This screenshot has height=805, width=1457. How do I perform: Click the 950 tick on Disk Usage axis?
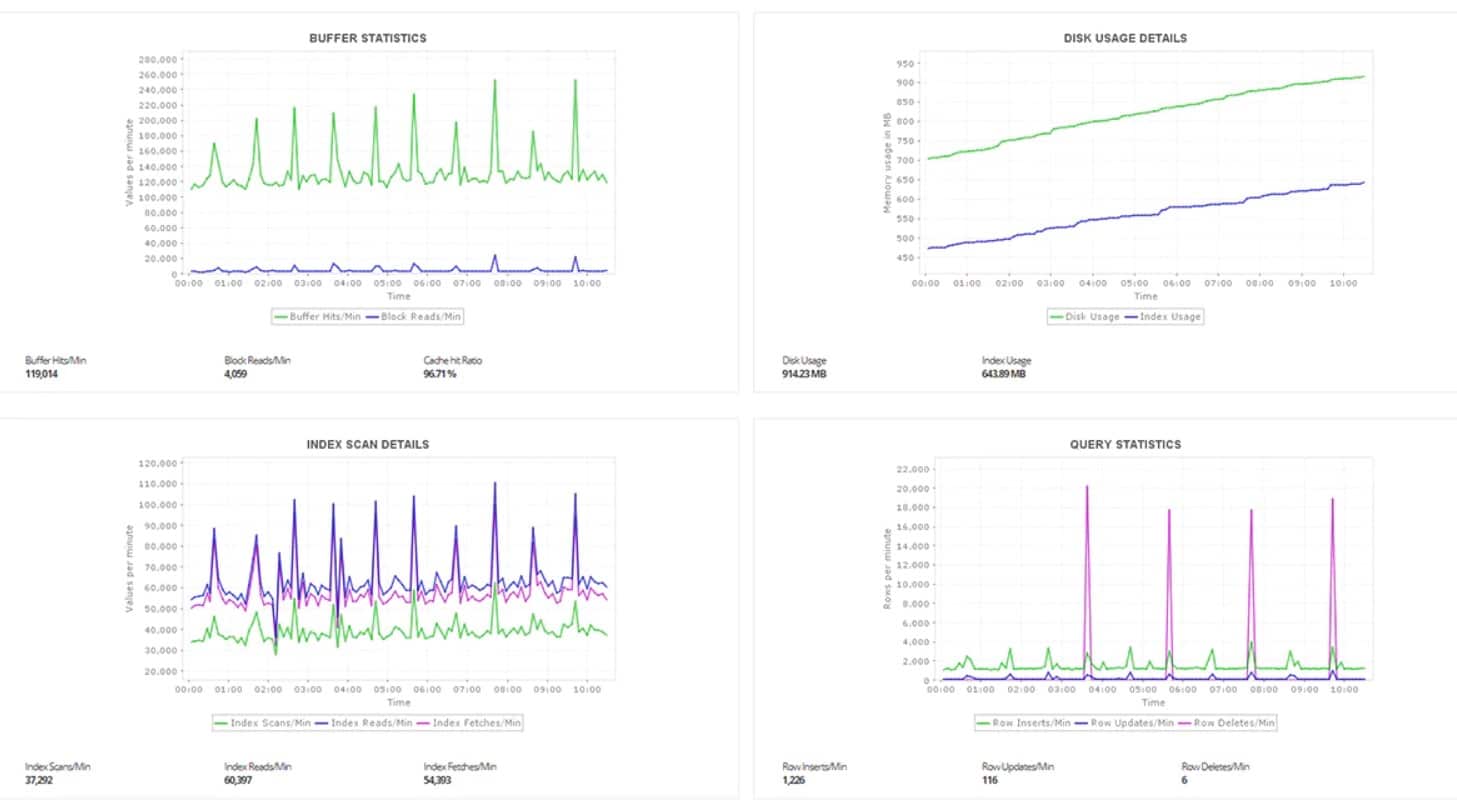coord(906,63)
